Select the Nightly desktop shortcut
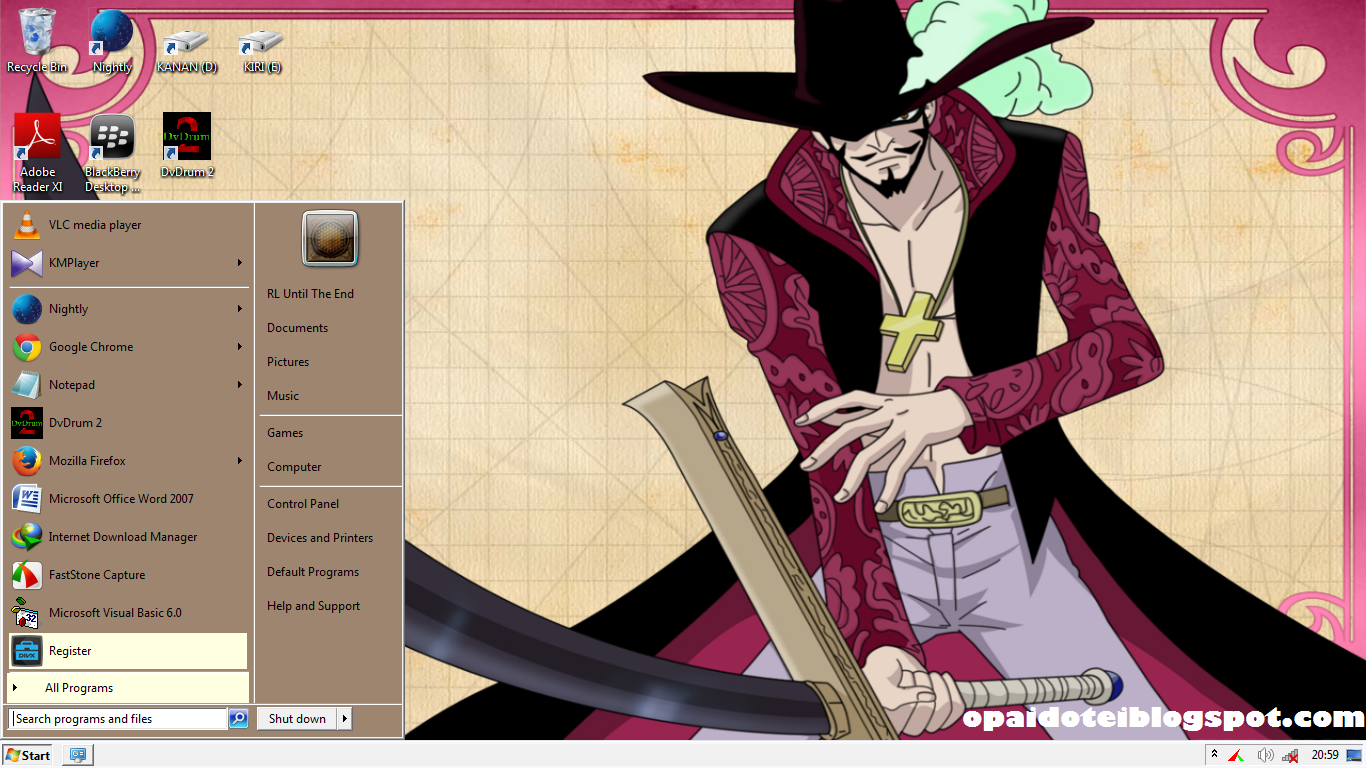Viewport: 1366px width, 768px height. point(112,41)
